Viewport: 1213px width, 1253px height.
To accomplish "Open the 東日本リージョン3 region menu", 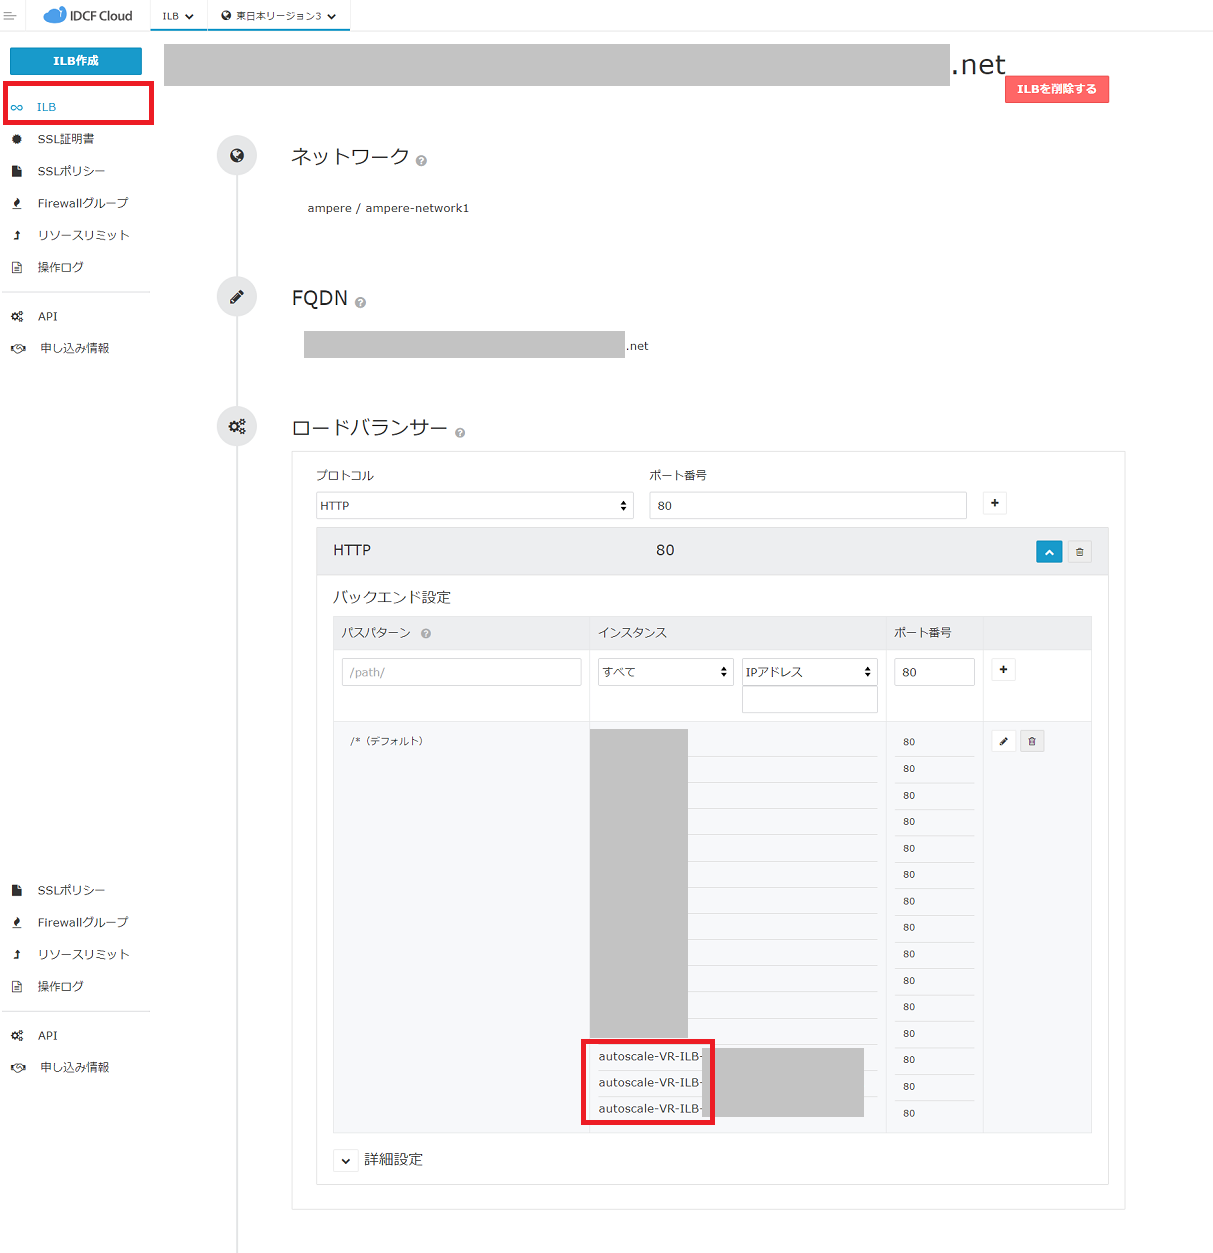I will click(x=278, y=16).
